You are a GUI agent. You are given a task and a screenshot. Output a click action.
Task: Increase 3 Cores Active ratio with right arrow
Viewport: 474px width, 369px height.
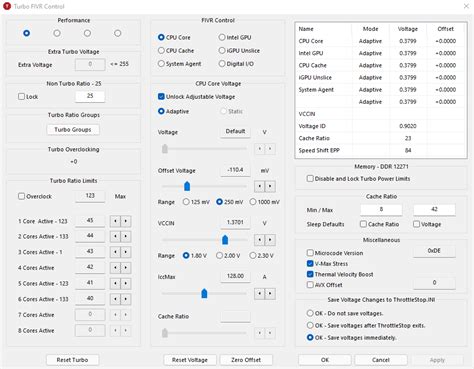click(126, 252)
